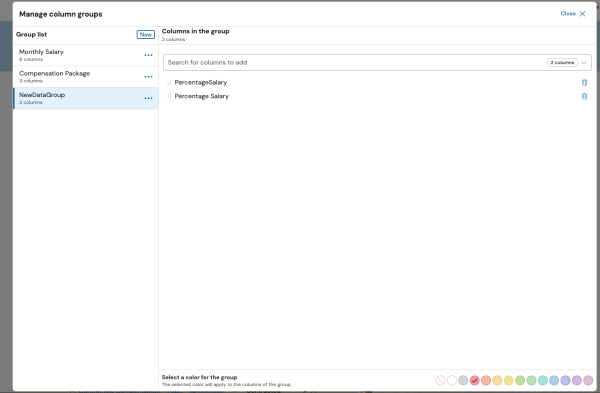
Task: Grab drag handle of PercentageSalary row
Action: (x=169, y=83)
